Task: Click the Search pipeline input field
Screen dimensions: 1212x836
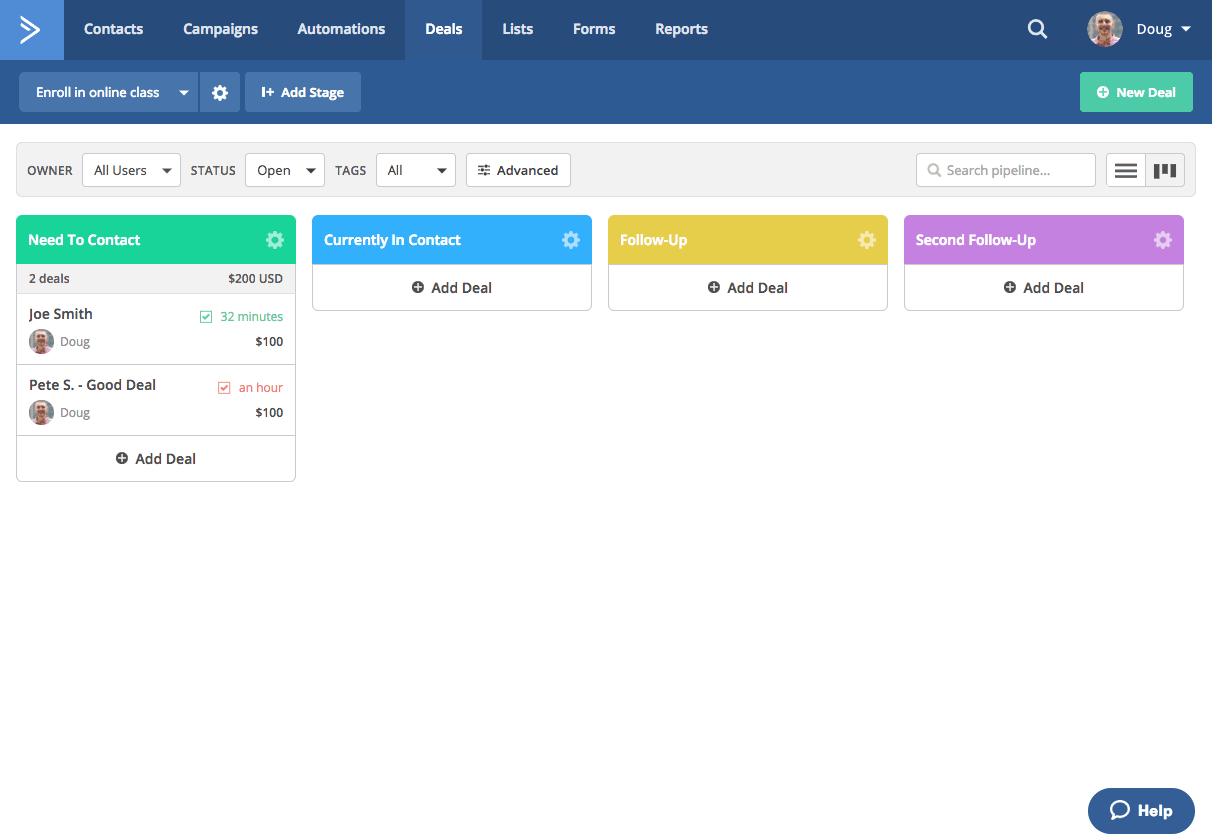Action: (1006, 171)
